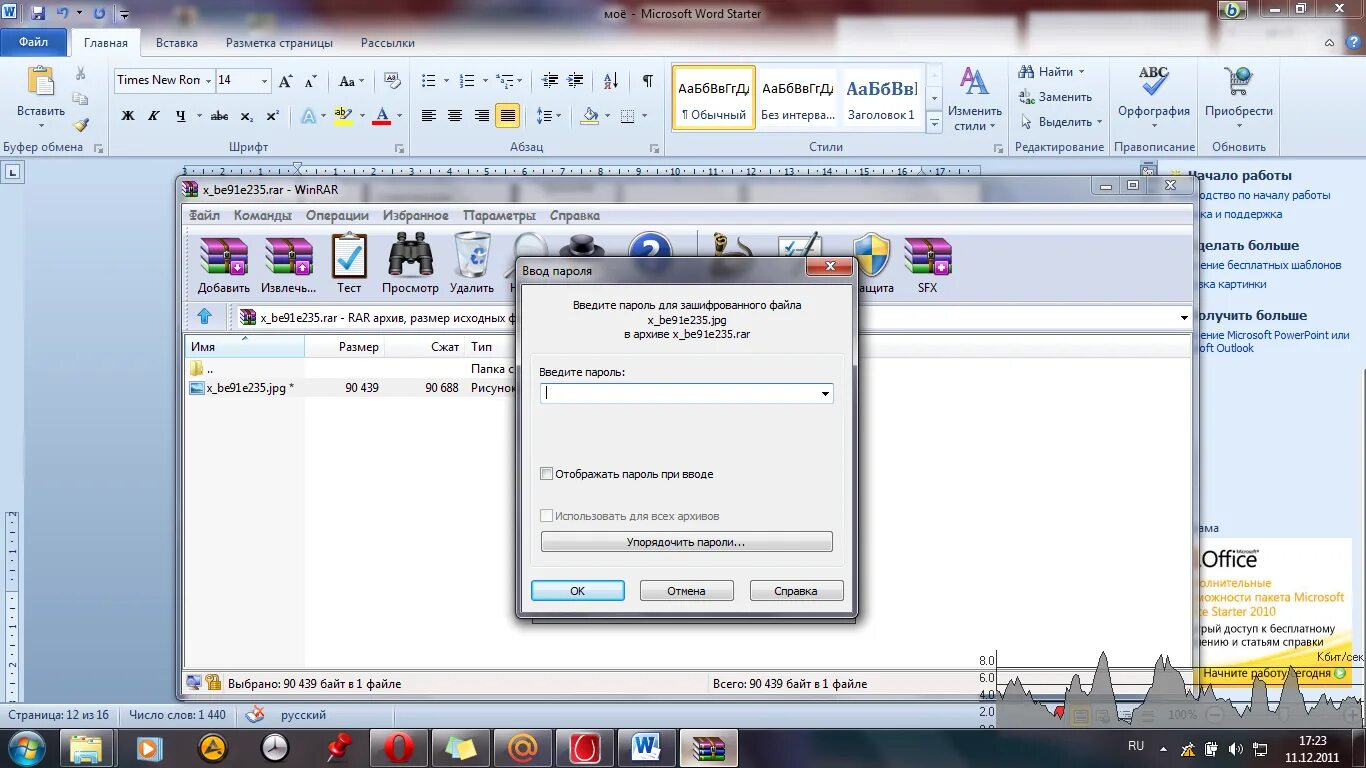Run WinRAR Тест archive check
1366x768 pixels.
click(349, 264)
